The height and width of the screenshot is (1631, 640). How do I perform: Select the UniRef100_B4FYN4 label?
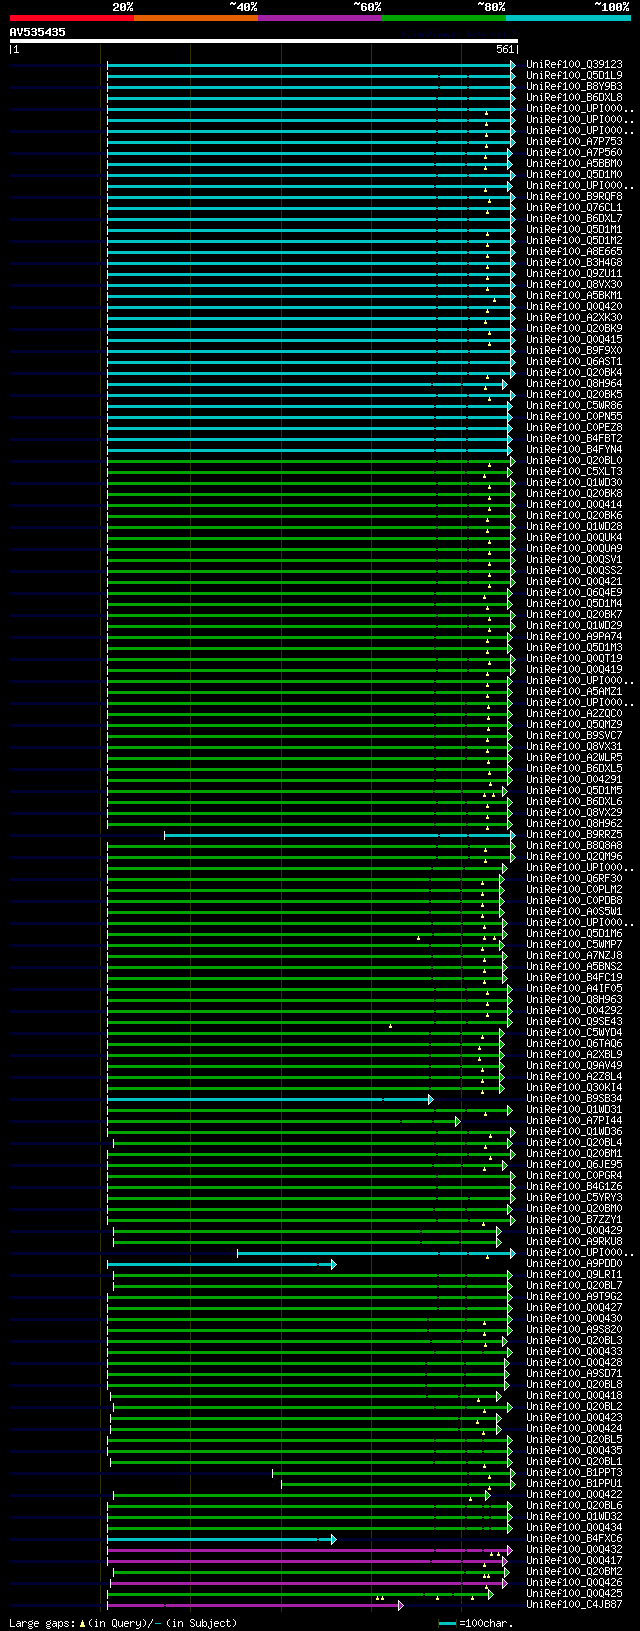click(574, 450)
